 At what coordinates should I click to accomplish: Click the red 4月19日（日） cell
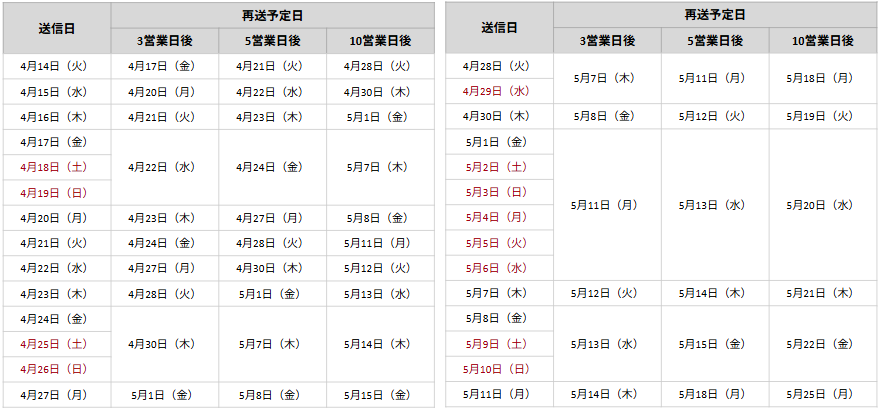pyautogui.click(x=56, y=192)
